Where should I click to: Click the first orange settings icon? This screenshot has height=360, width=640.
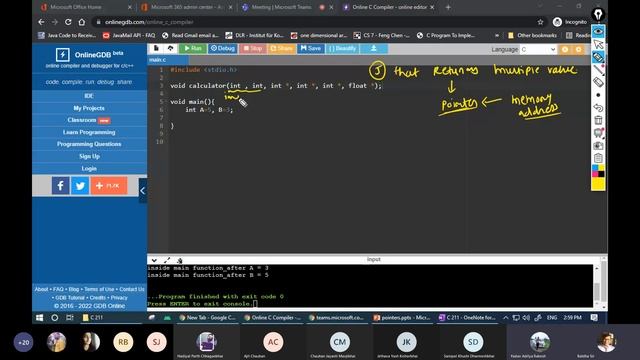[x=565, y=49]
